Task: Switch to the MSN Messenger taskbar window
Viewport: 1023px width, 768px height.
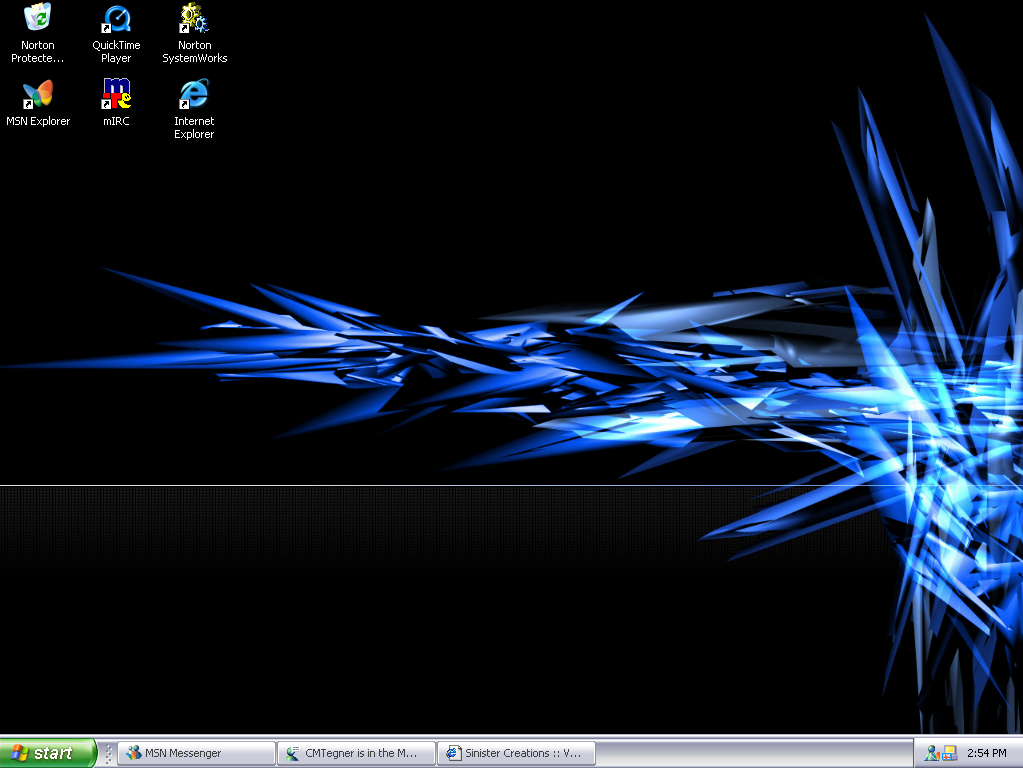Action: pos(196,753)
